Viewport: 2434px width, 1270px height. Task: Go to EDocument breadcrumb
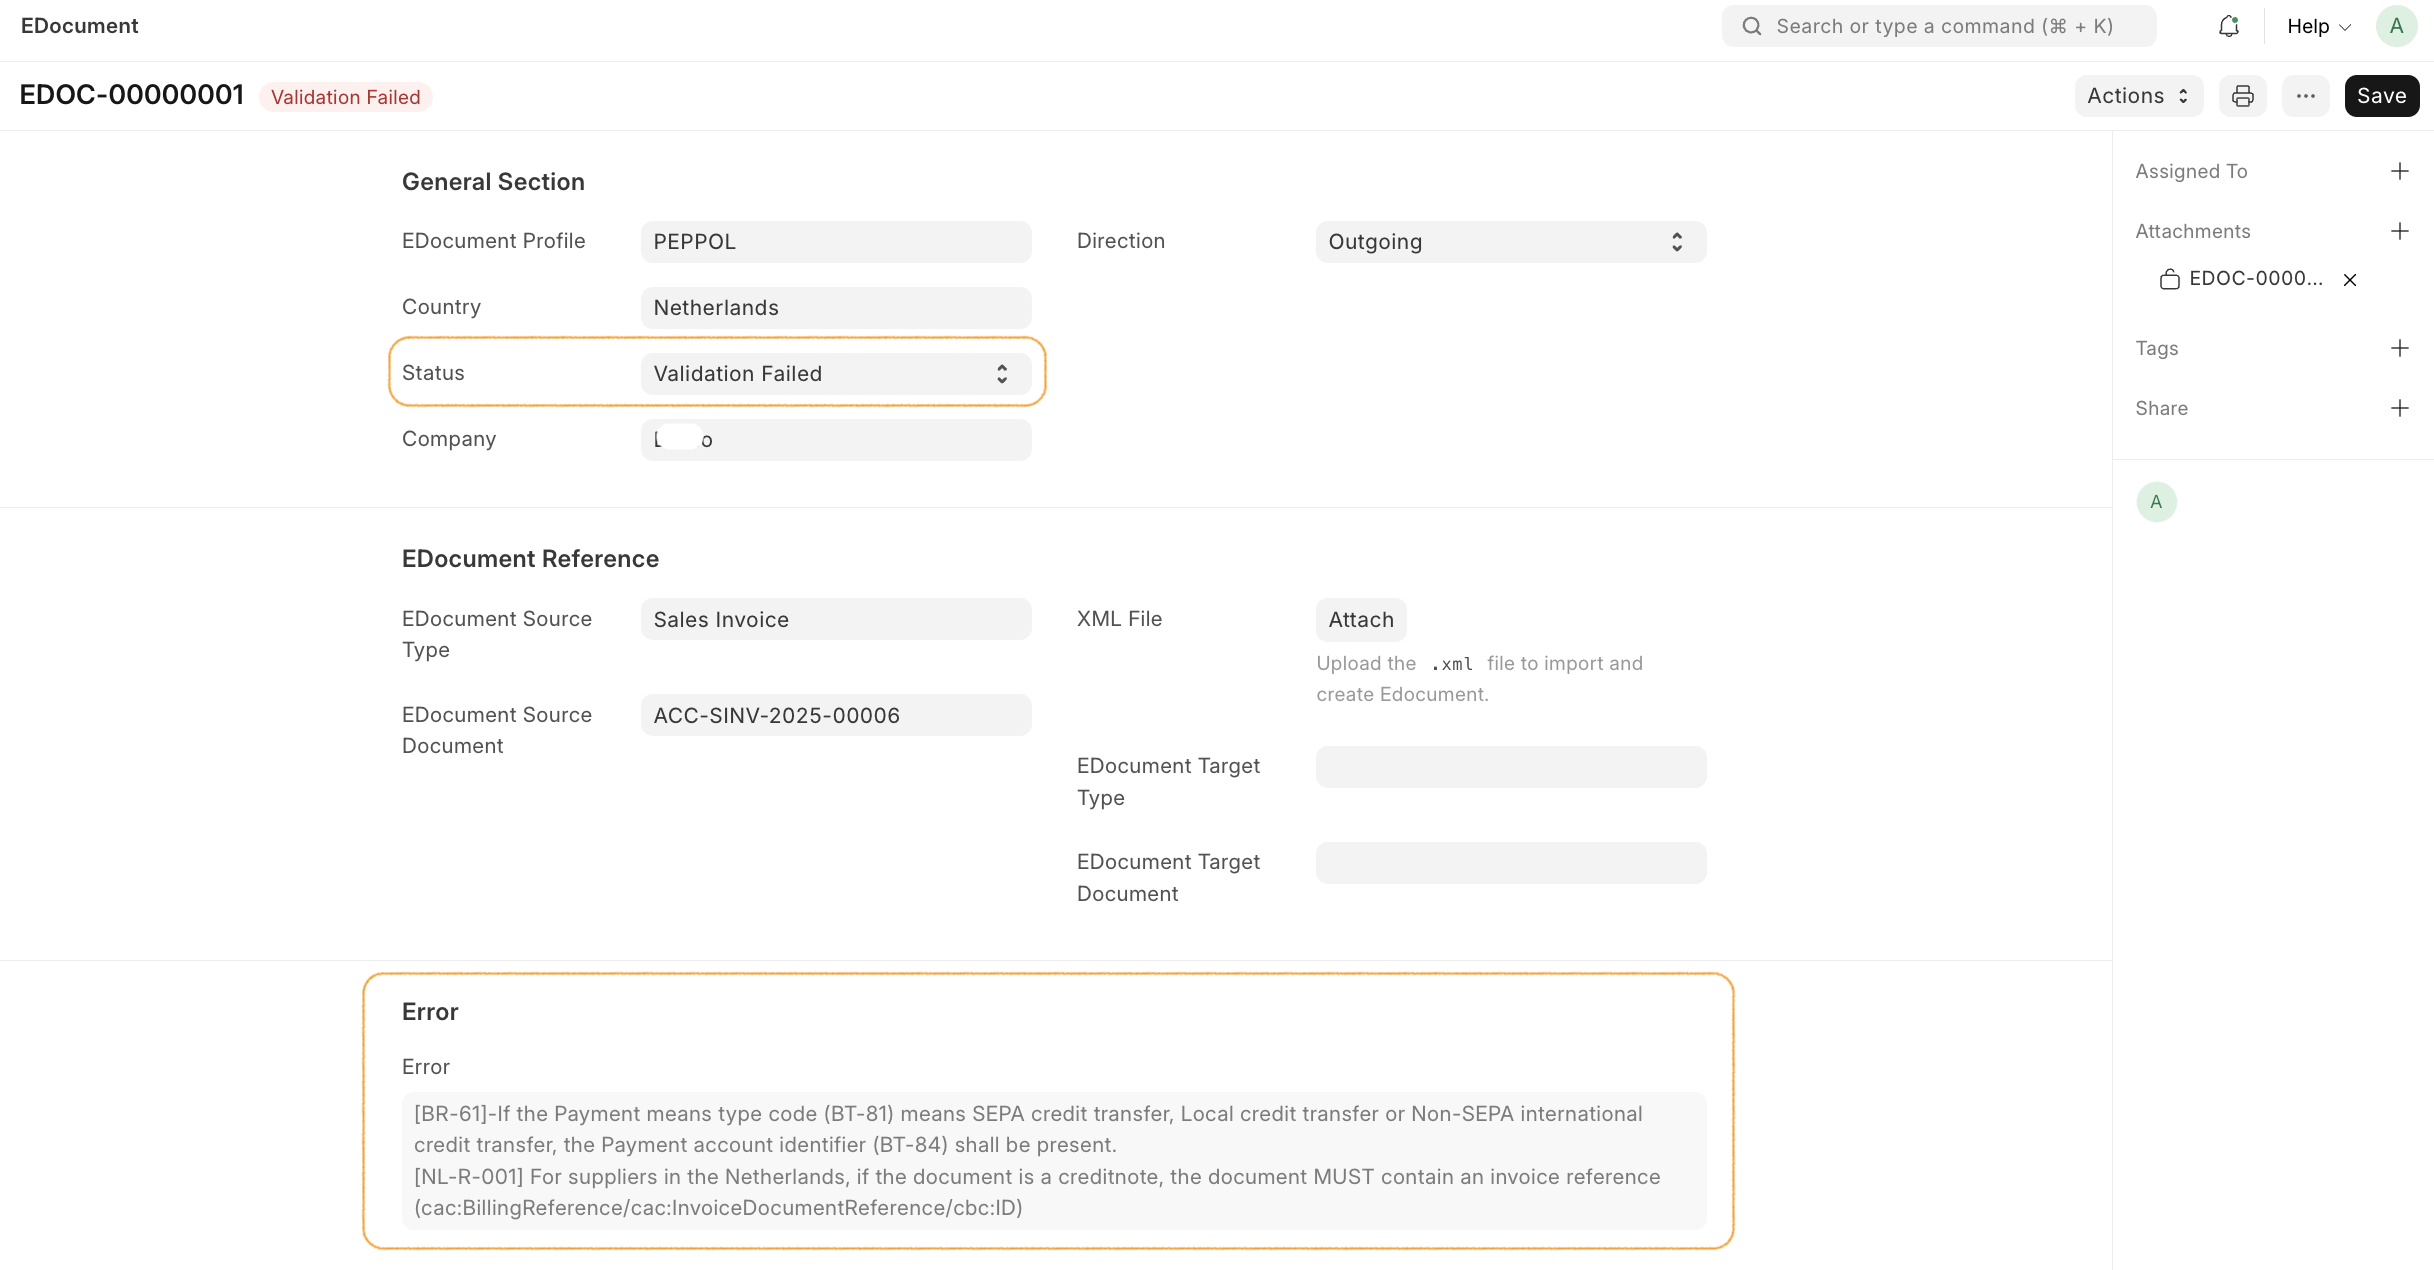click(80, 26)
